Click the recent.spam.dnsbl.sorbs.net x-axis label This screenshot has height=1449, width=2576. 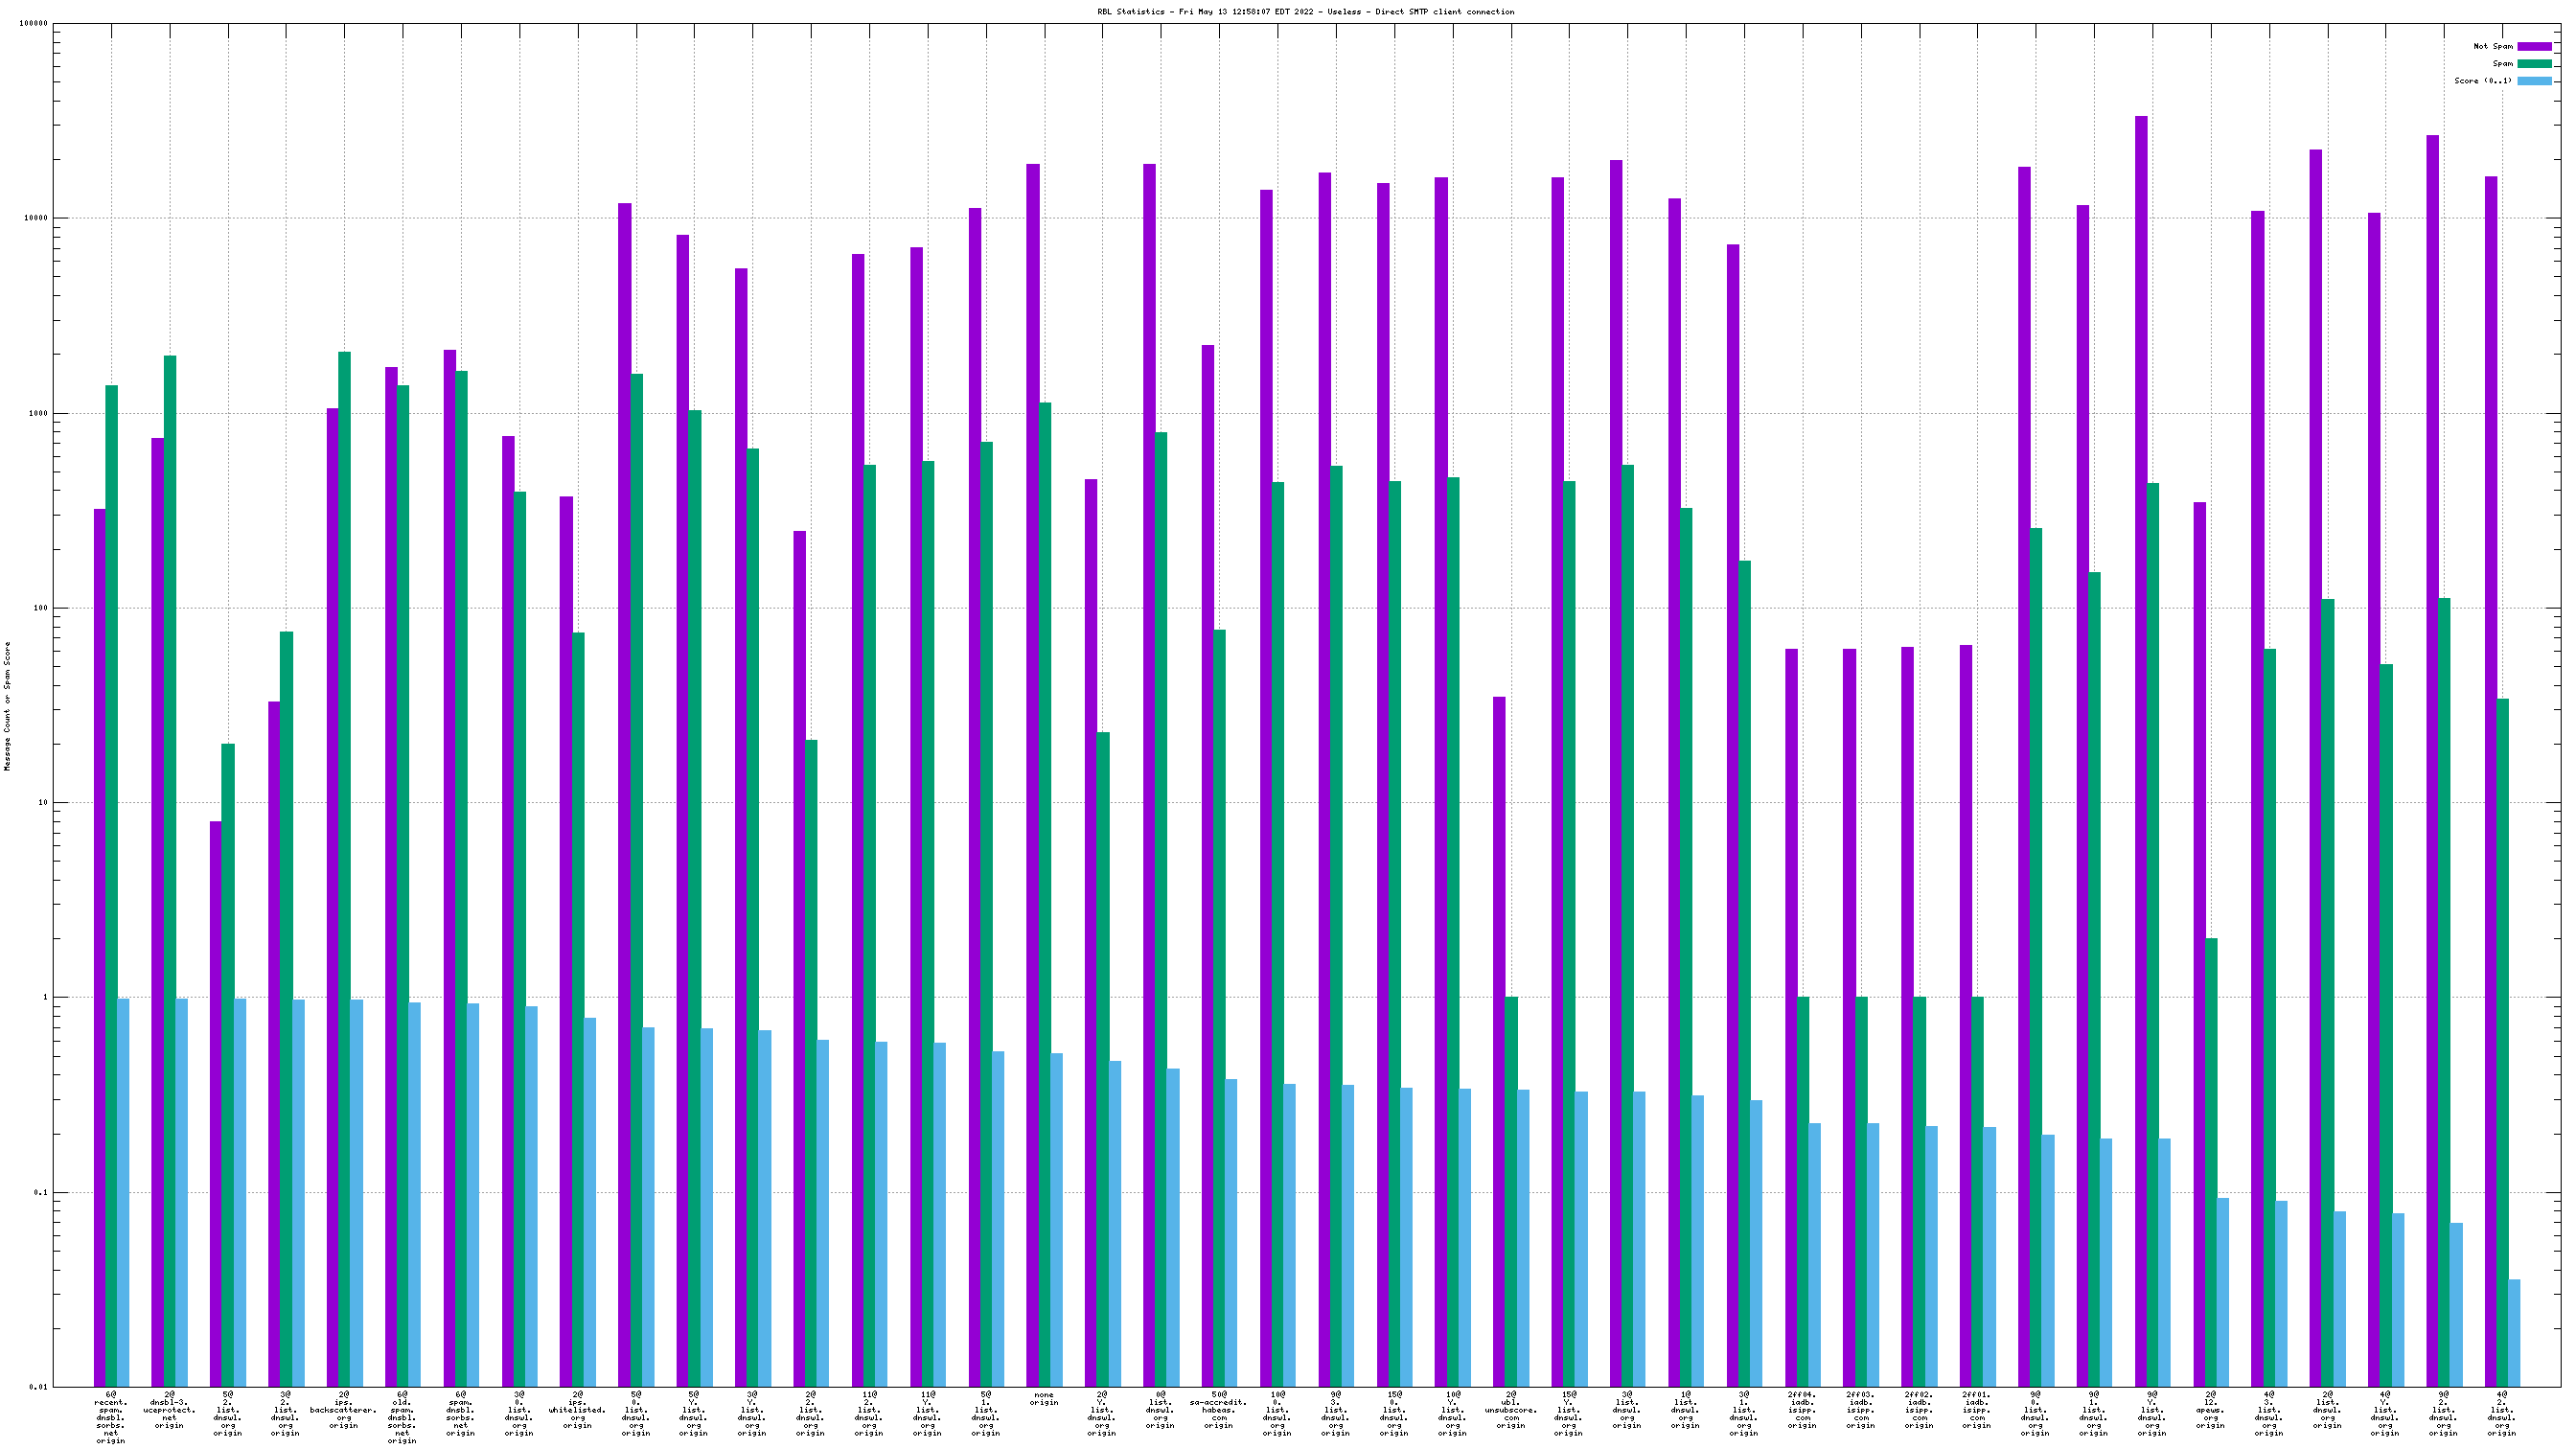pyautogui.click(x=111, y=1417)
